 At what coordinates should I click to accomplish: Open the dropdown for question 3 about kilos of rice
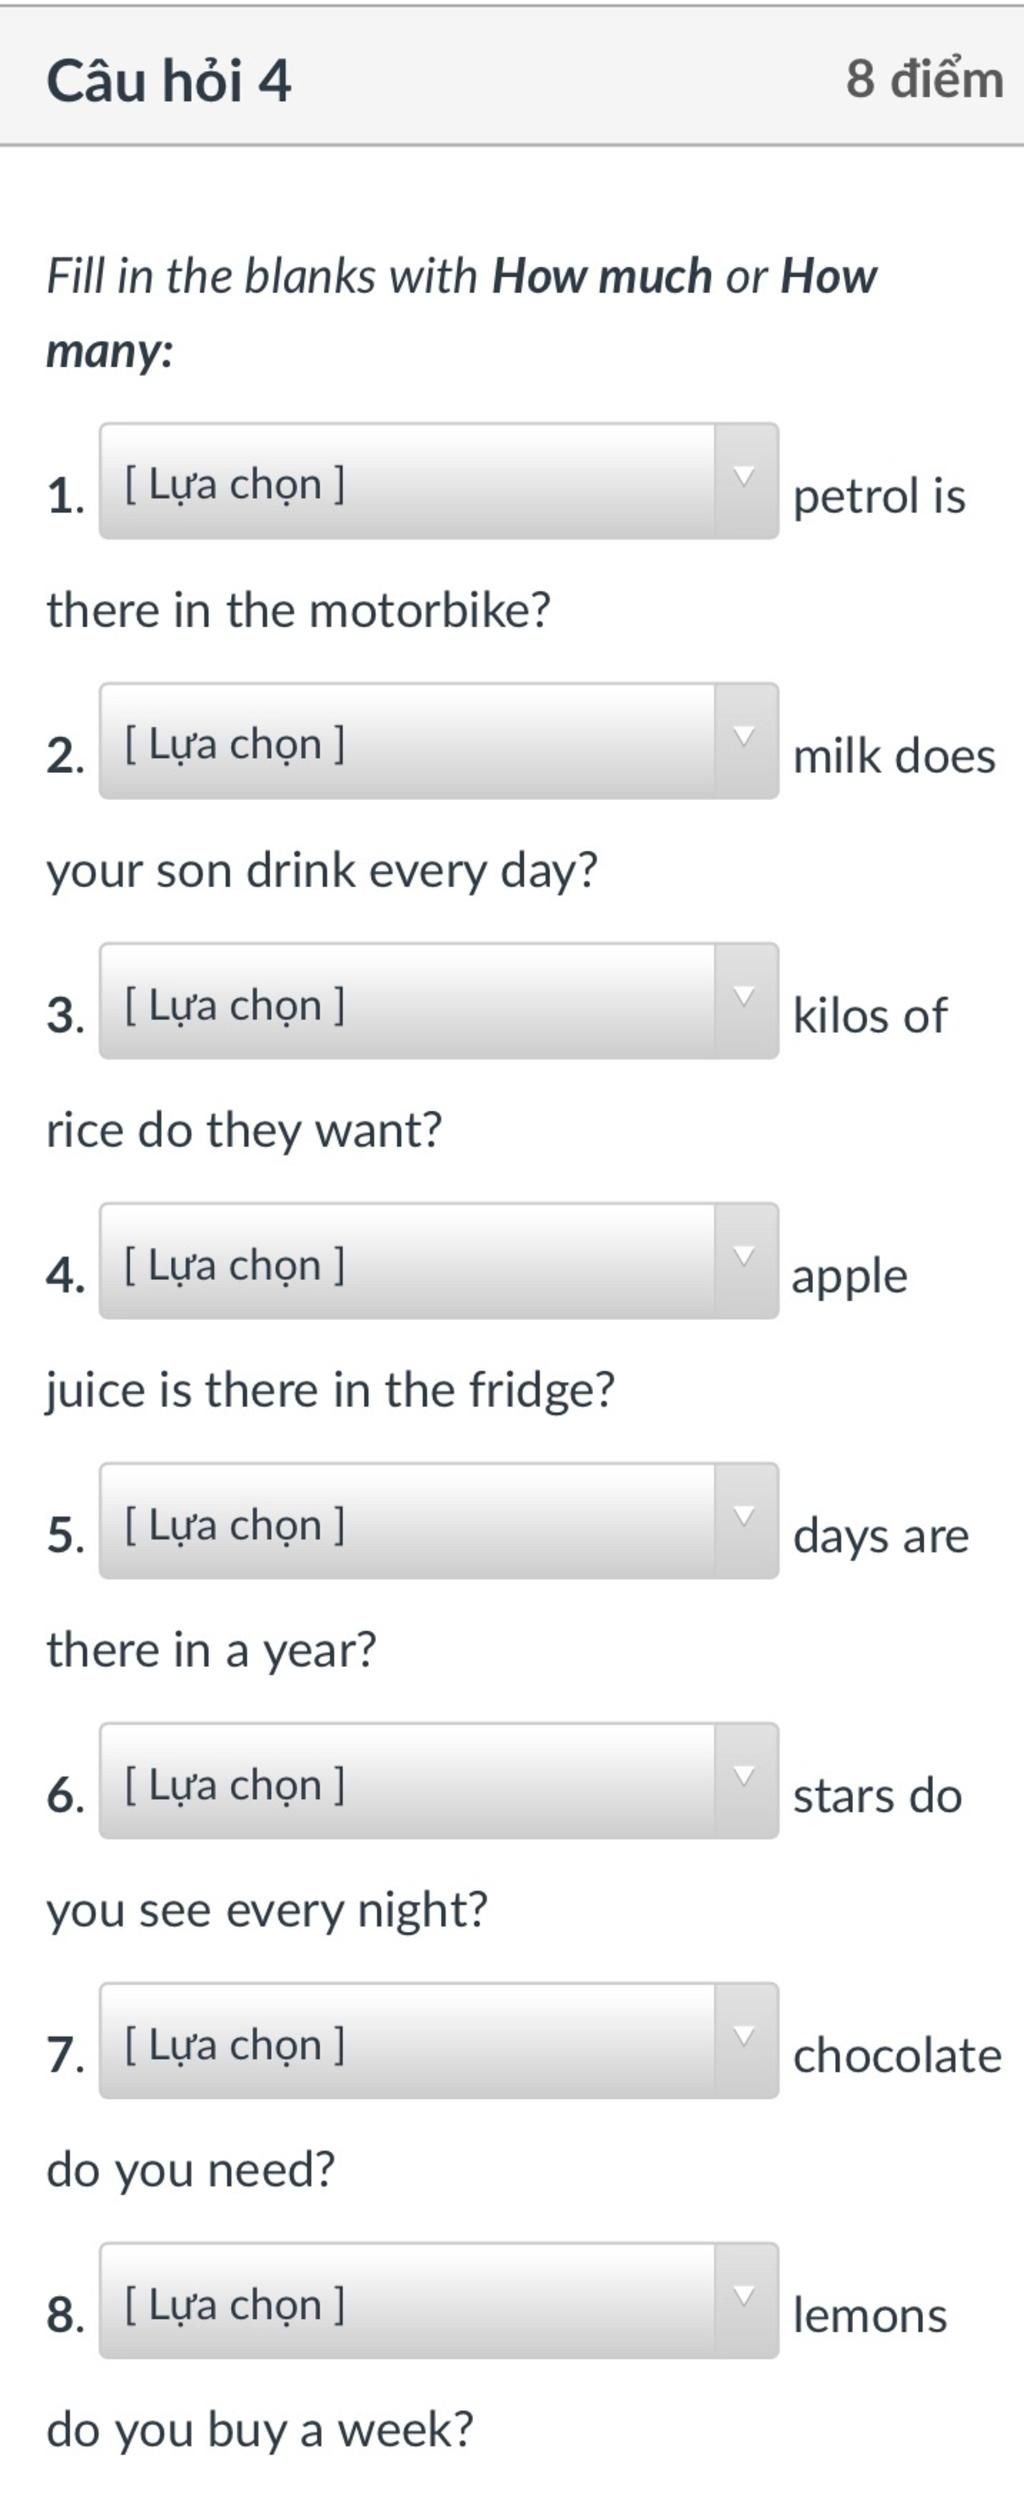tap(439, 1001)
